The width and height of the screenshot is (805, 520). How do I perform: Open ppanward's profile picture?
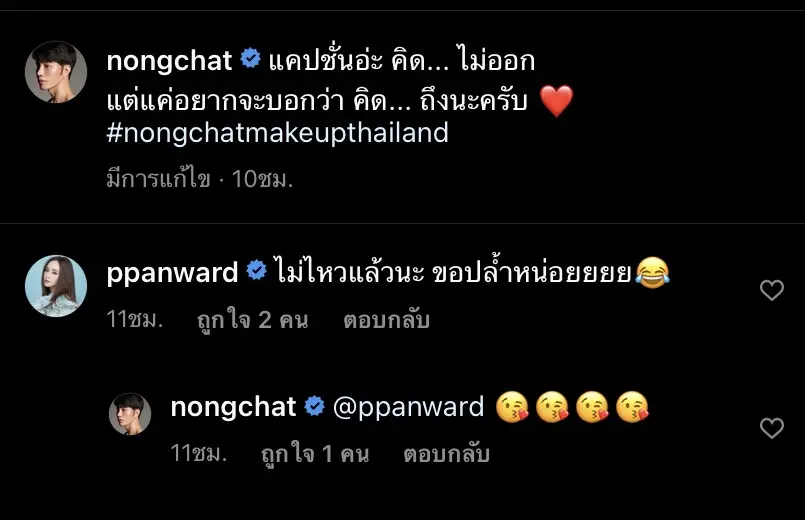point(56,285)
